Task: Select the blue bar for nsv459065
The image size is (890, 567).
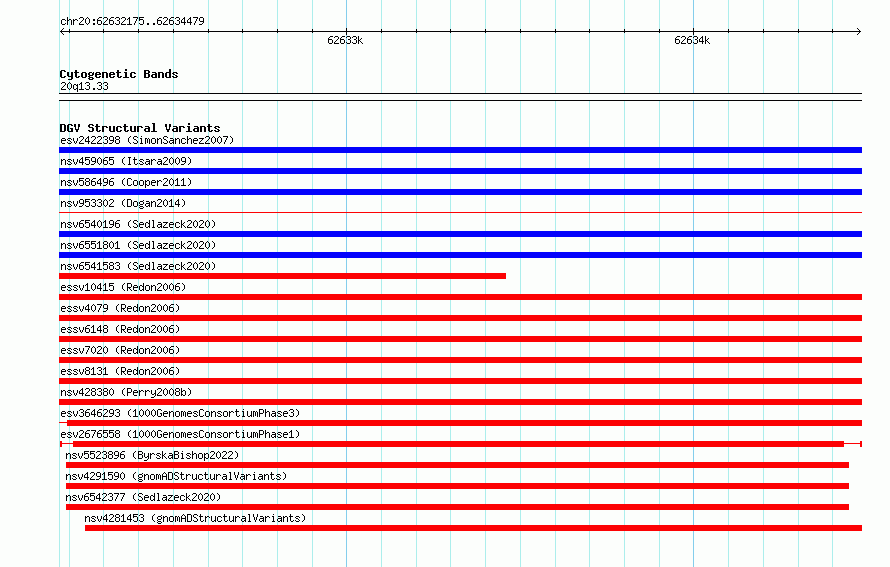Action: click(x=460, y=171)
